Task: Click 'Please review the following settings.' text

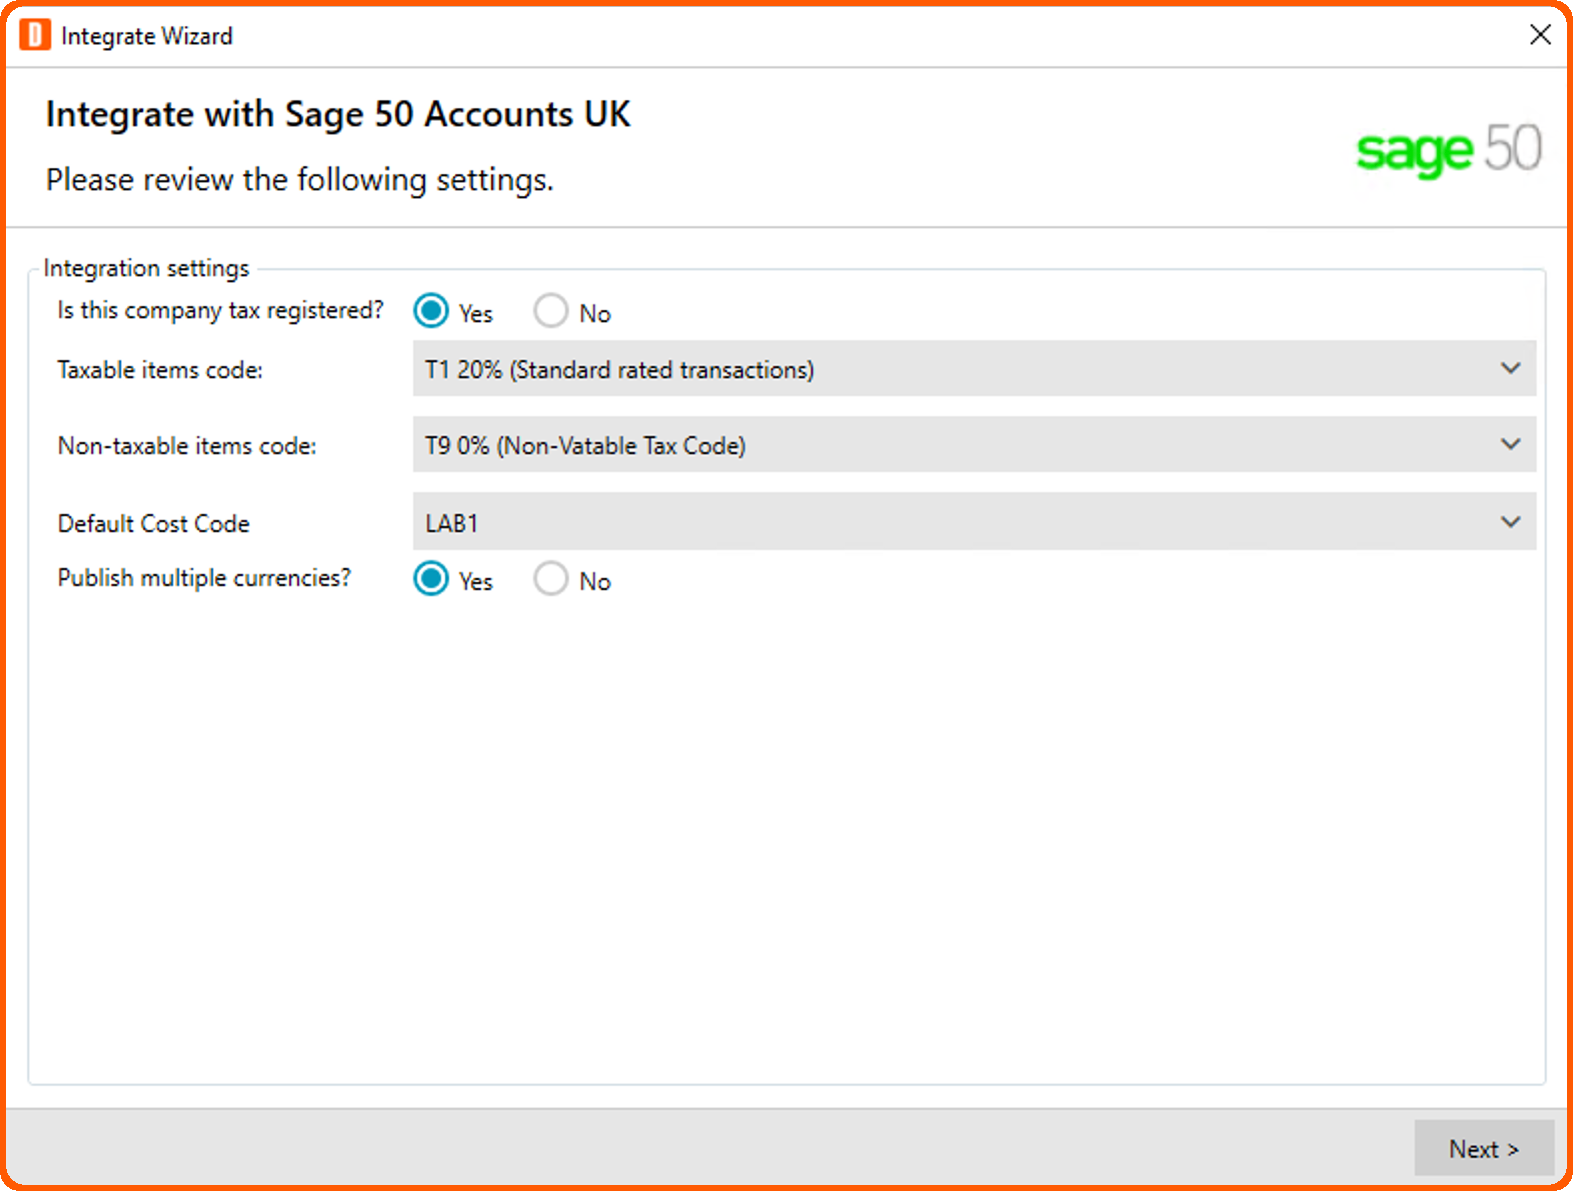Action: coord(300,180)
